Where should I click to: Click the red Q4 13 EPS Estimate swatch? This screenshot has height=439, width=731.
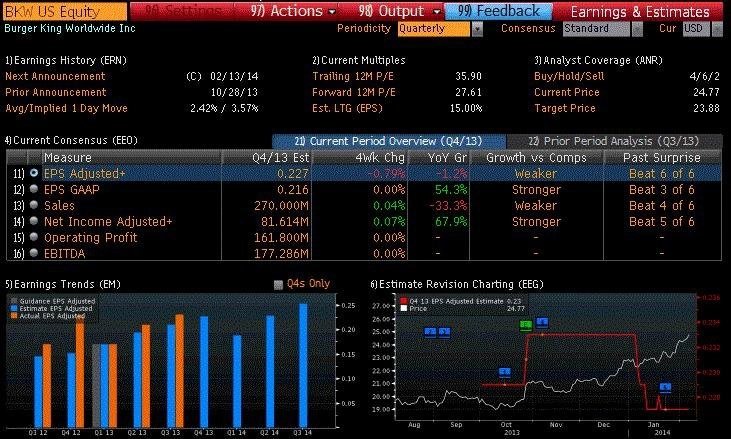(x=404, y=302)
